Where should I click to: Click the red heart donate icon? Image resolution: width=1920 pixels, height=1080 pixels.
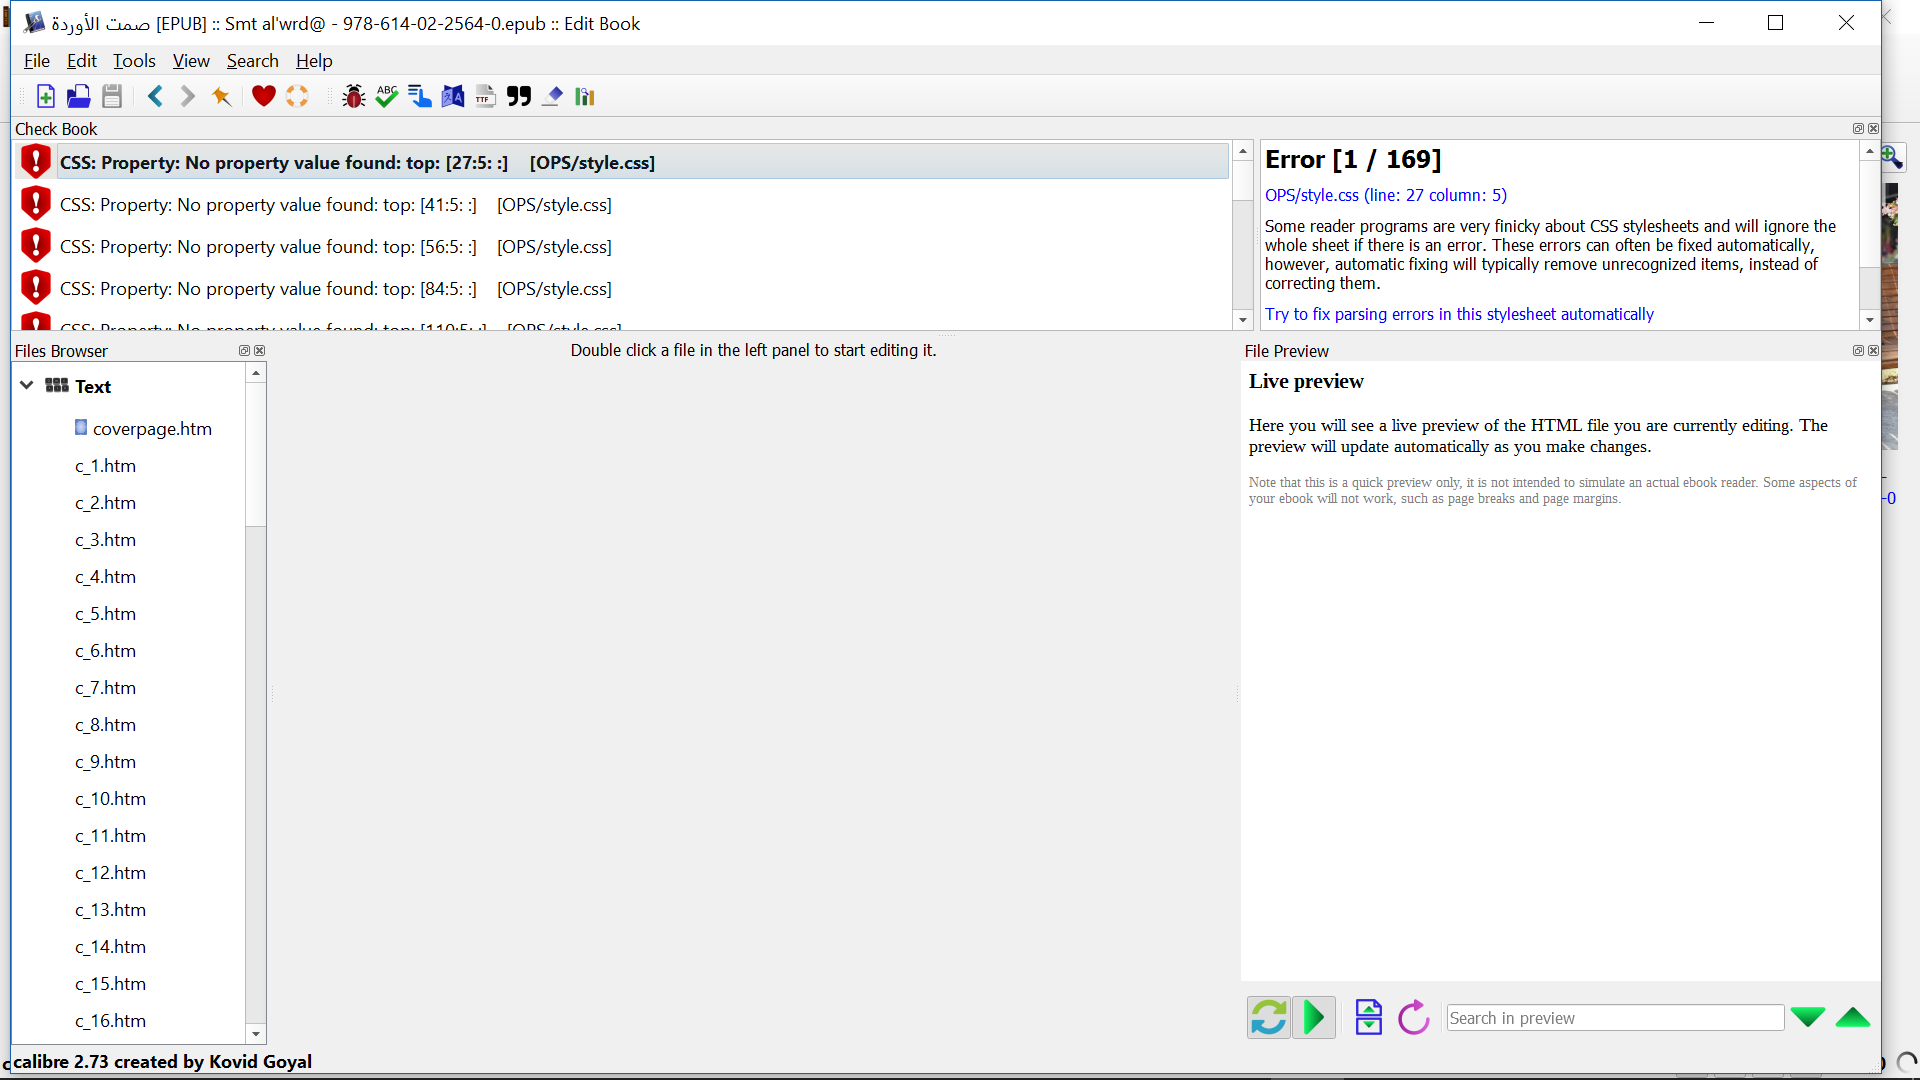[263, 96]
